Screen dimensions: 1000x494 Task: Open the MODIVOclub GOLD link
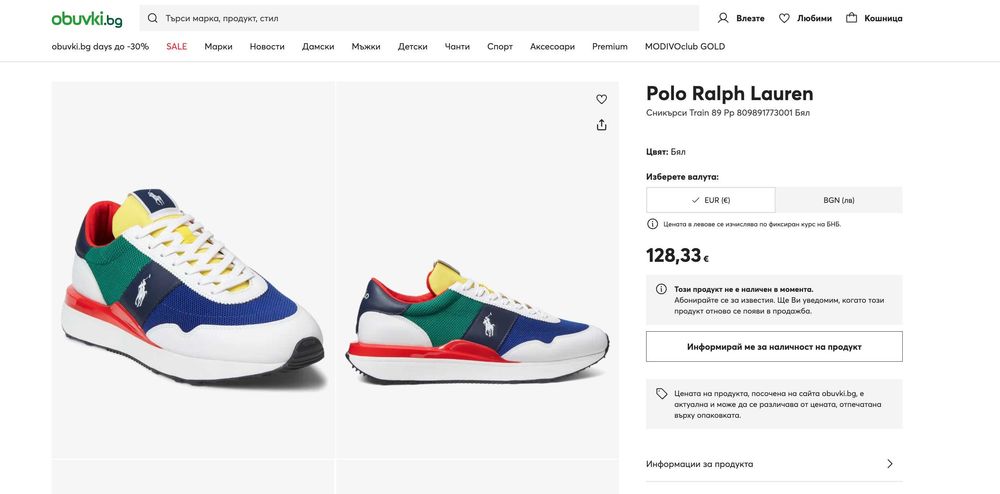click(685, 47)
